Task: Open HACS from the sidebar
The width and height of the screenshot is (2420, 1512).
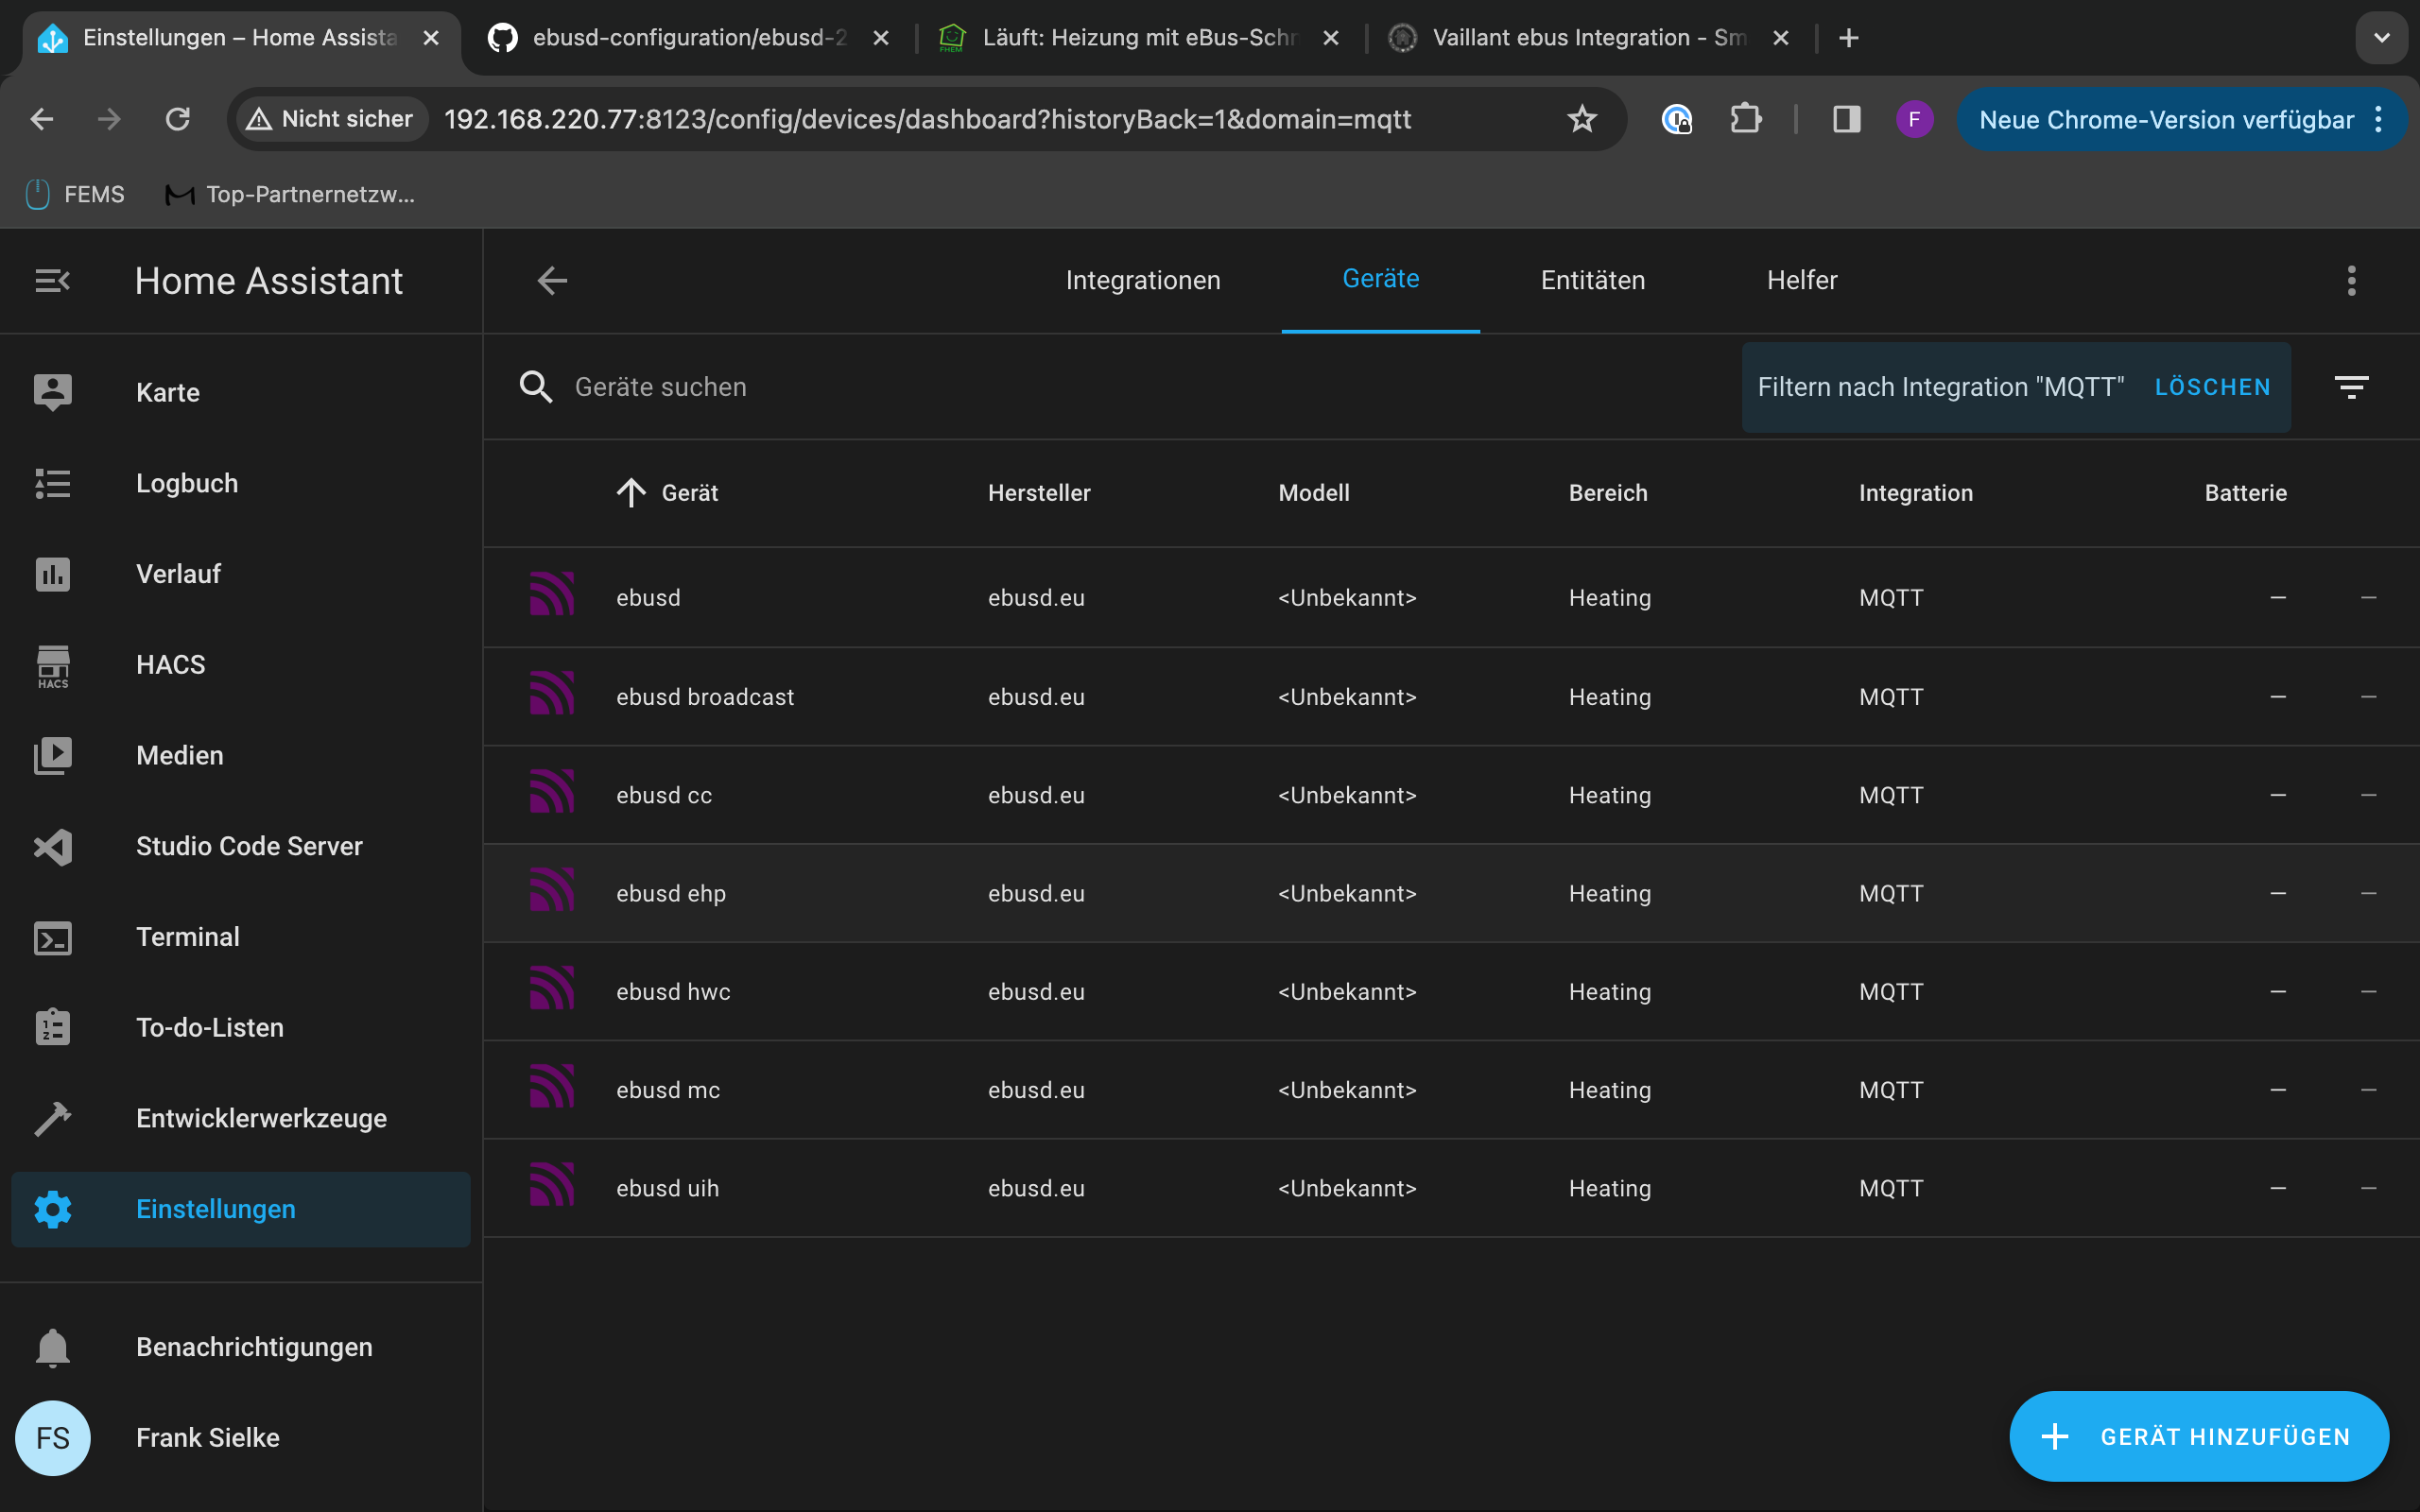Action: click(x=170, y=665)
